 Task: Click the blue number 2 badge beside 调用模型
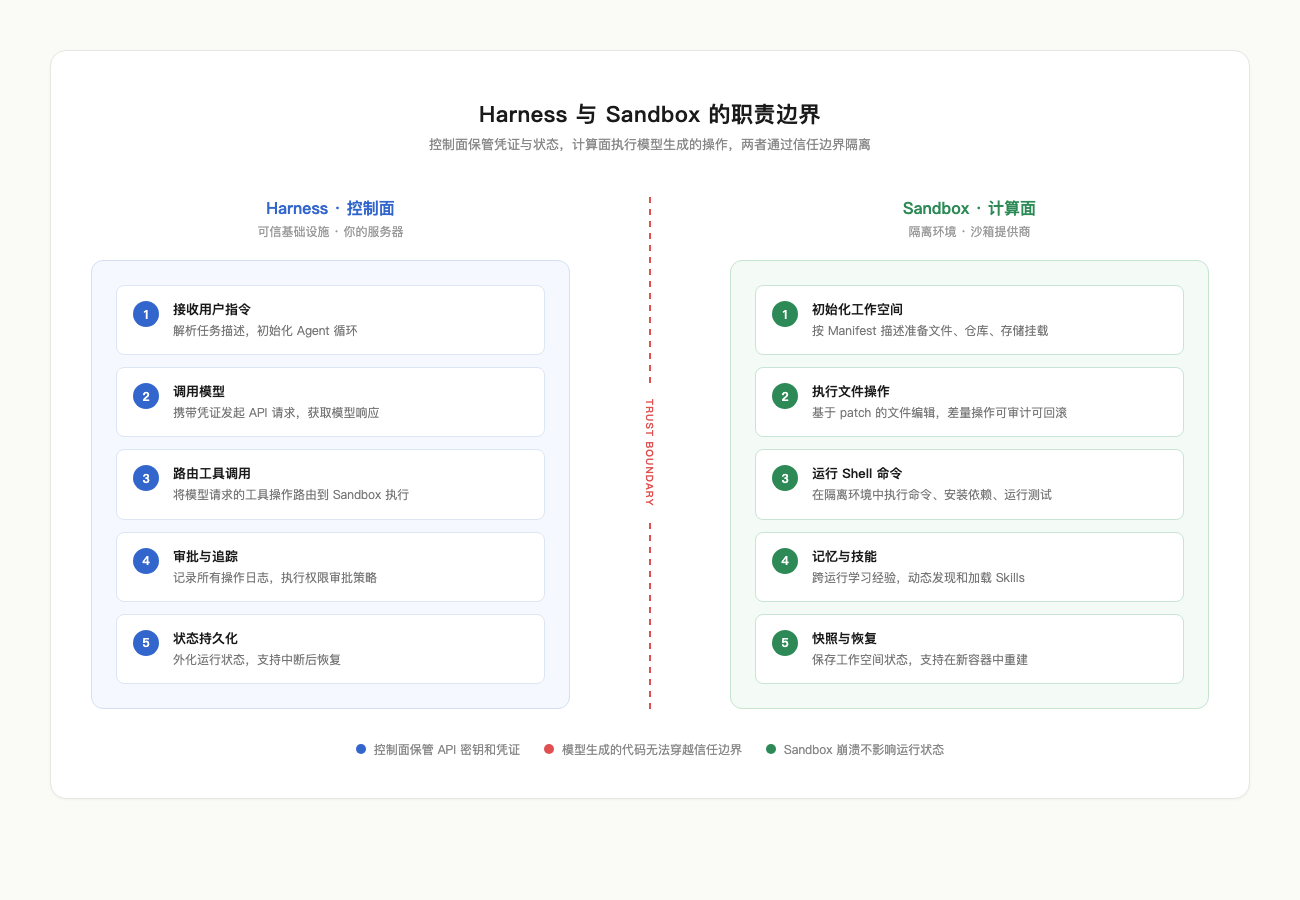146,396
